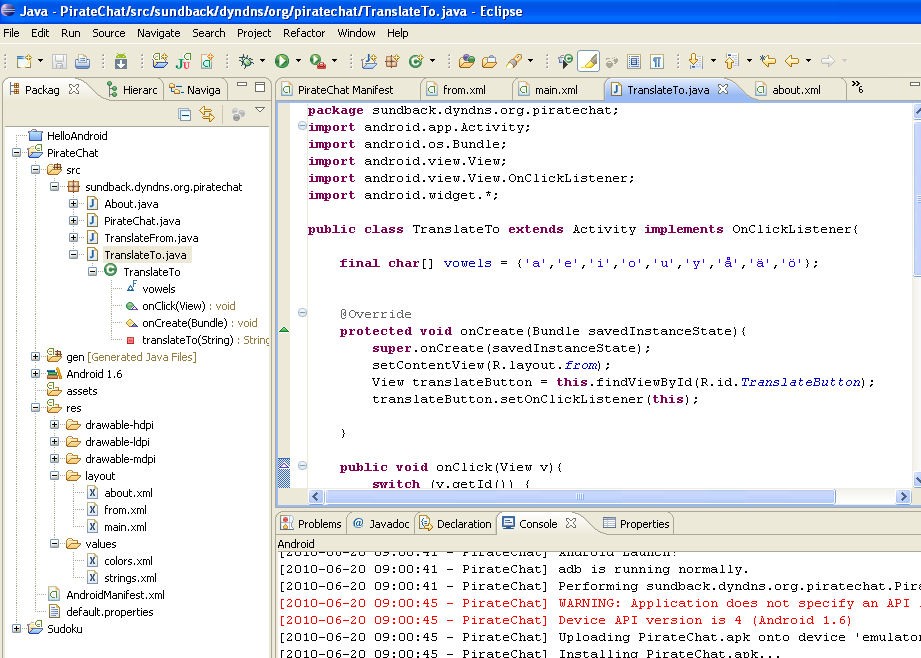The width and height of the screenshot is (921, 658).
Task: Open the Navigate menu
Action: tap(159, 33)
